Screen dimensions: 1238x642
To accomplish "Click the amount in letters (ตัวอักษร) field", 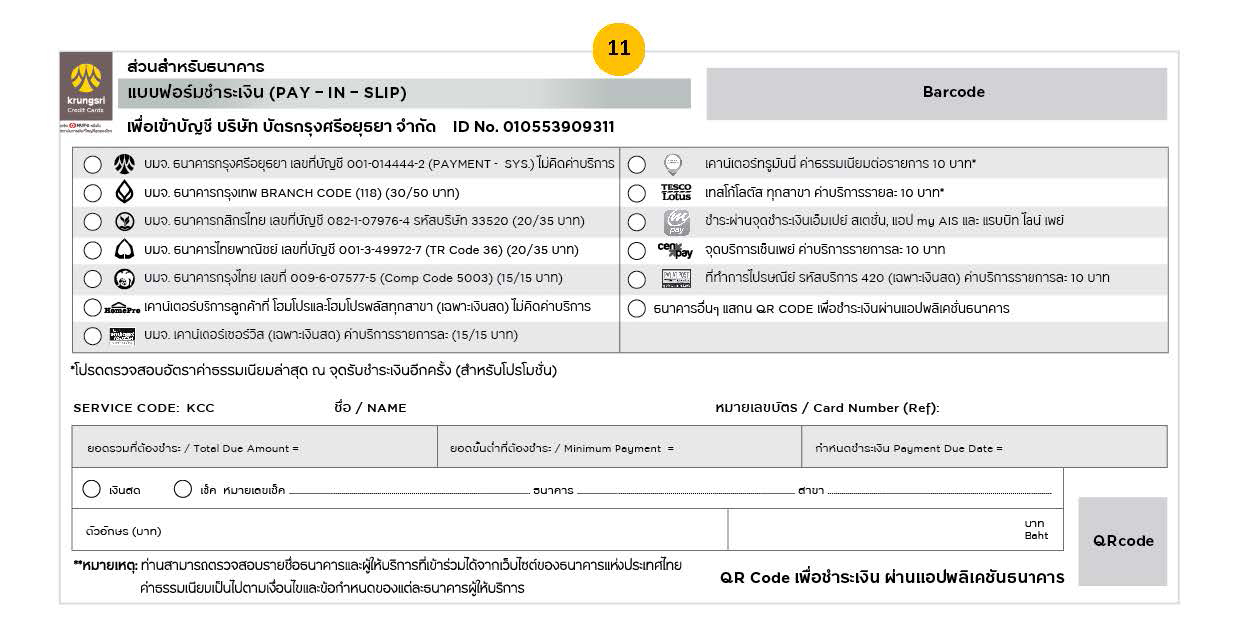I will point(400,530).
